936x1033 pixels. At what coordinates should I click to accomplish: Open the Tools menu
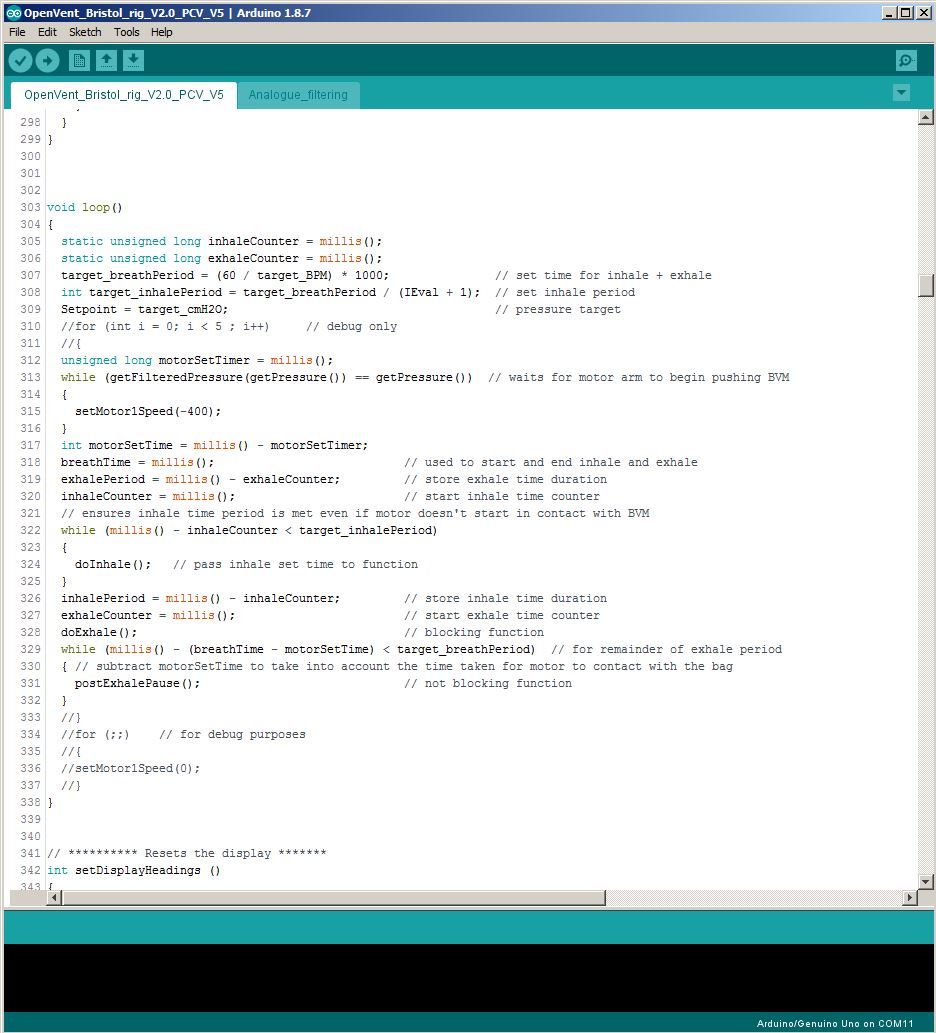pyautogui.click(x=126, y=32)
